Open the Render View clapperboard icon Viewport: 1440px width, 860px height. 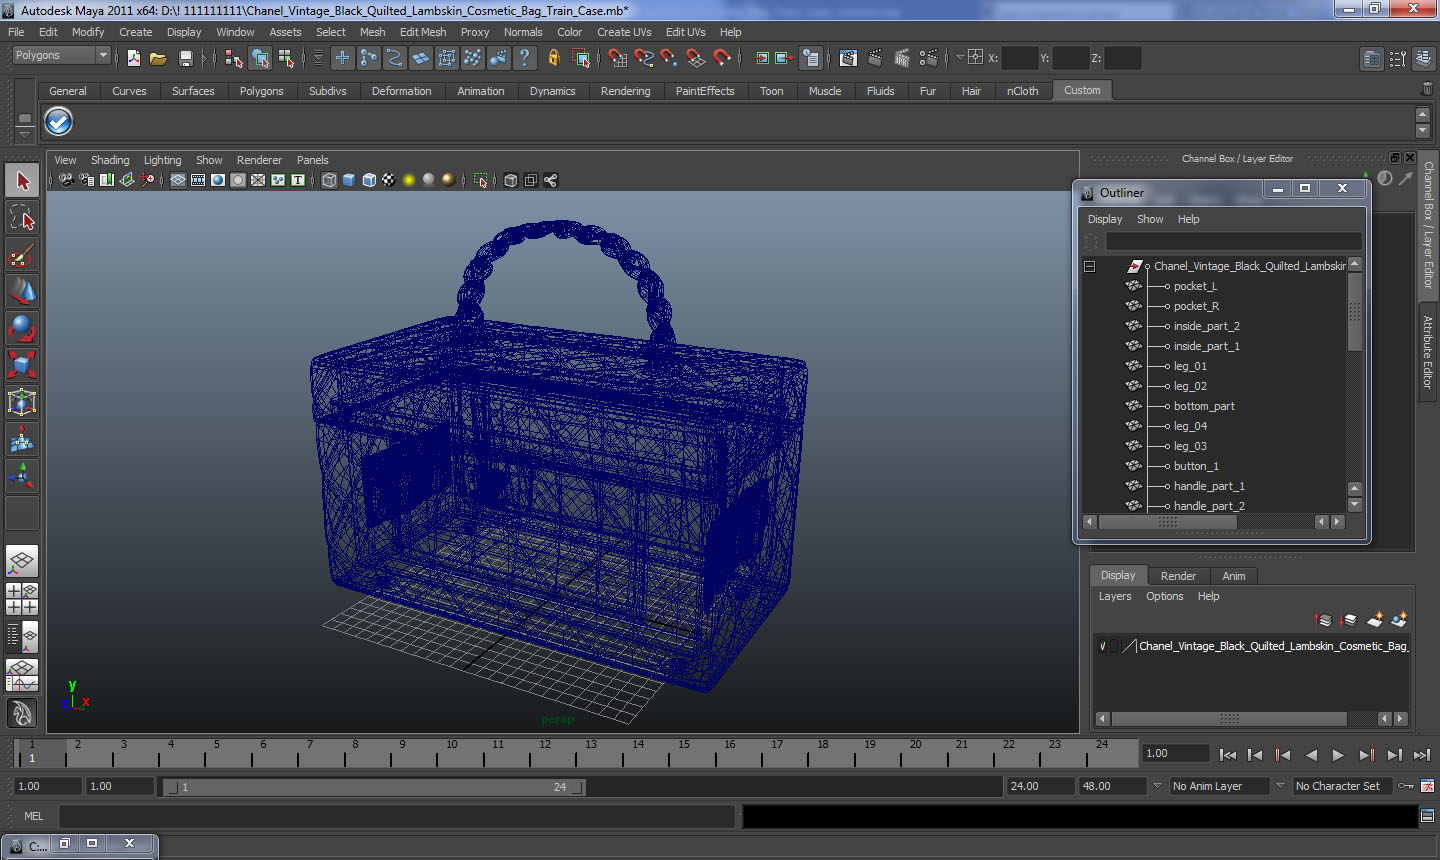coord(848,58)
